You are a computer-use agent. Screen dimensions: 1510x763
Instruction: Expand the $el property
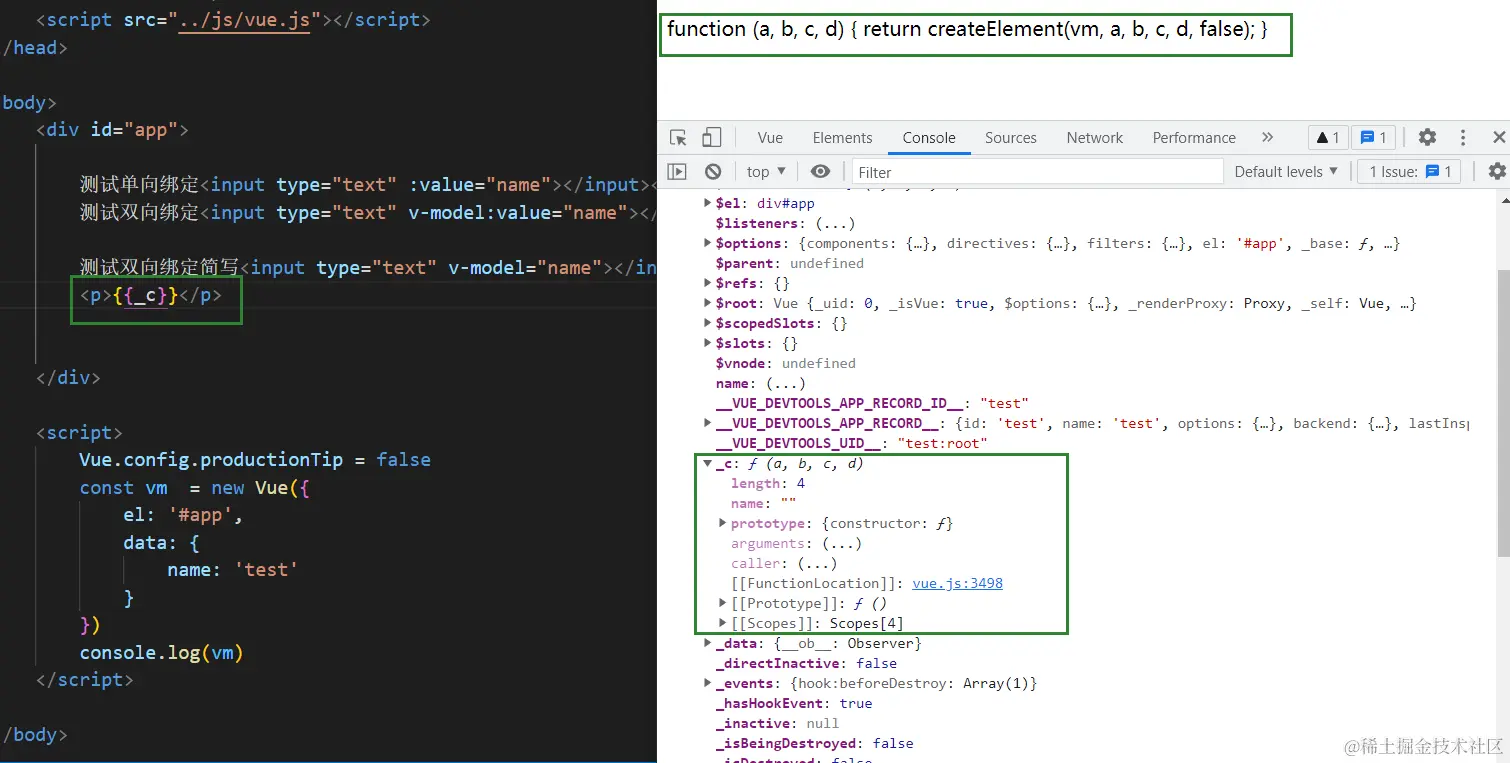click(708, 203)
